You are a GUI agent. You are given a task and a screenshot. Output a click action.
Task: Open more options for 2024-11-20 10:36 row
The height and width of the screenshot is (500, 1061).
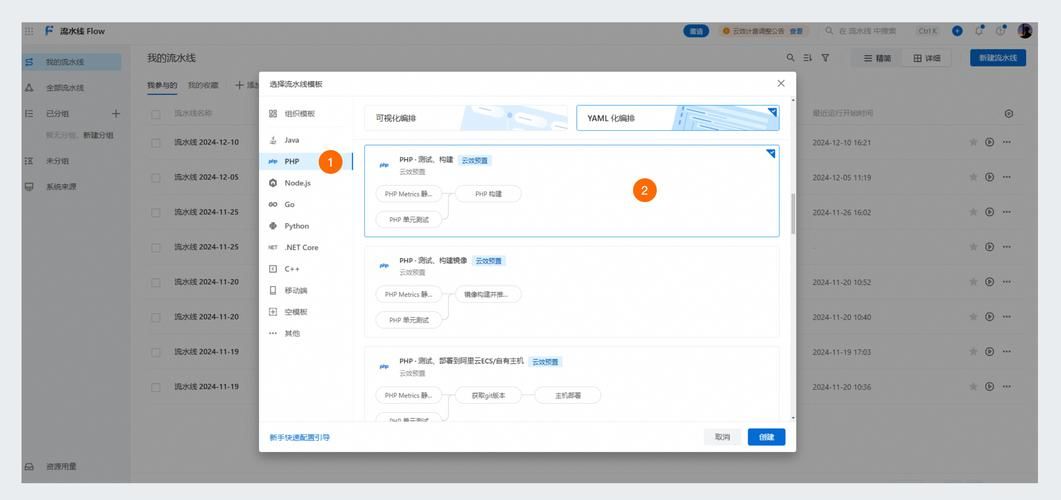click(1006, 386)
